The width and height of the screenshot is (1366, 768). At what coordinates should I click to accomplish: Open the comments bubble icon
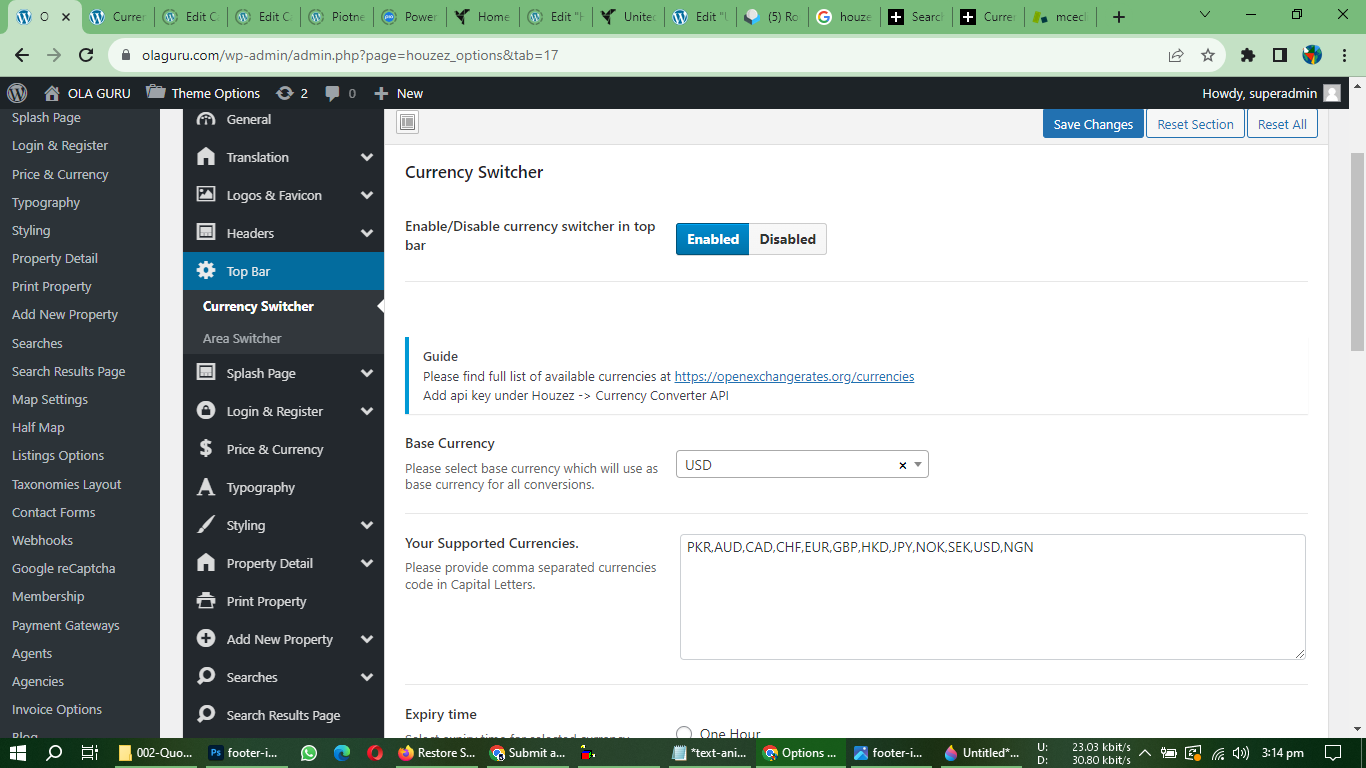tap(331, 93)
